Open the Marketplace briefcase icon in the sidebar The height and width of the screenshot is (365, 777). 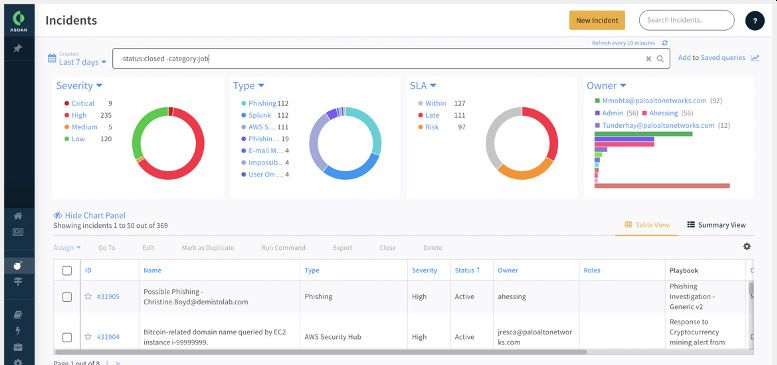pyautogui.click(x=18, y=347)
